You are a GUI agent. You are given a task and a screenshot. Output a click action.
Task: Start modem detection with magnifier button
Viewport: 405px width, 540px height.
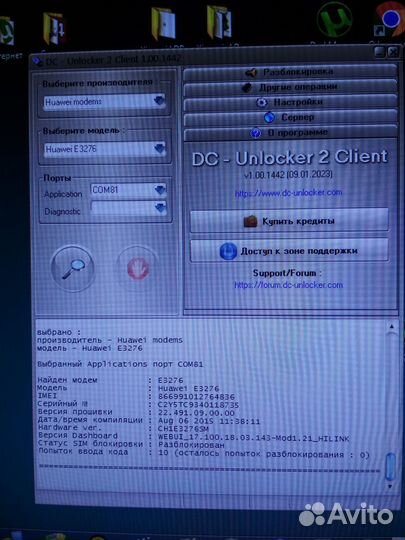coord(73,268)
